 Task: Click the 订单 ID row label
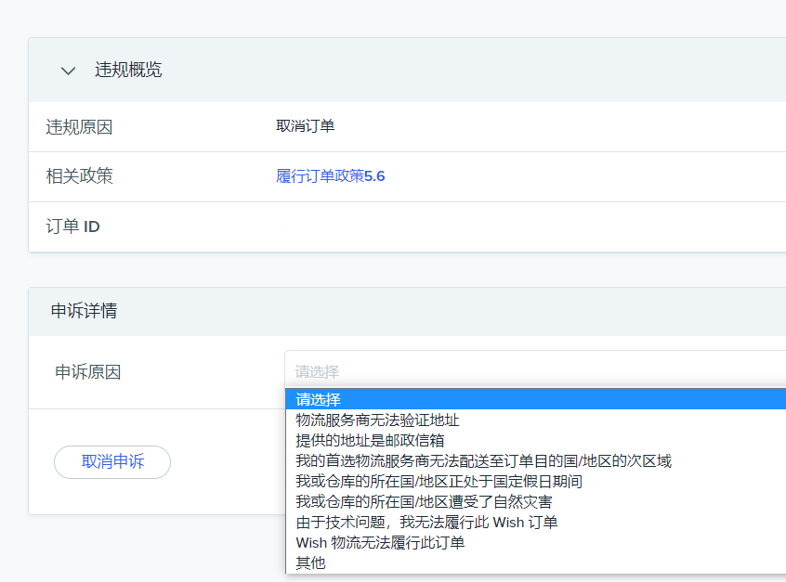tap(73, 227)
